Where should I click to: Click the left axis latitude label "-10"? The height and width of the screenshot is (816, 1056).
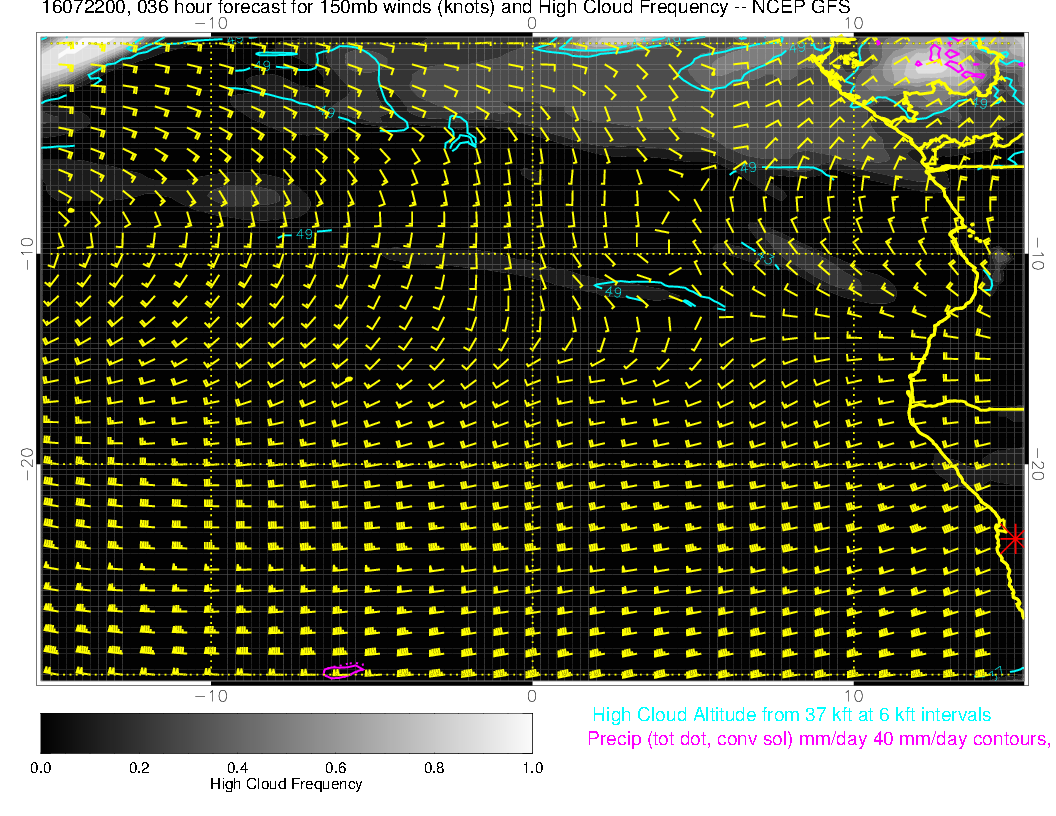[x=27, y=253]
